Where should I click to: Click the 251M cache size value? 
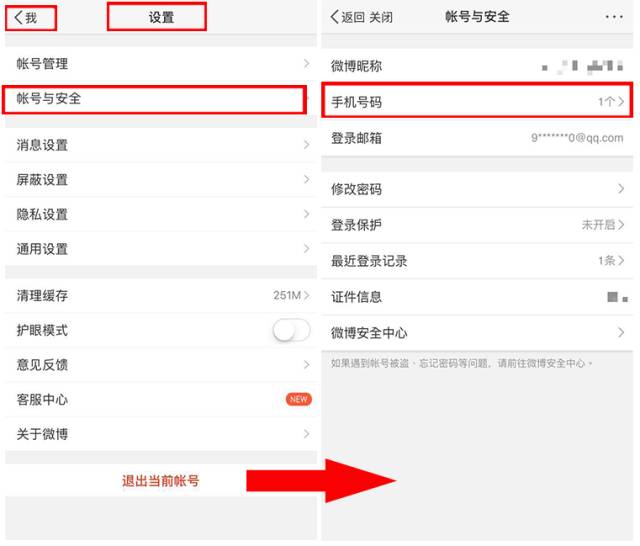[x=287, y=295]
